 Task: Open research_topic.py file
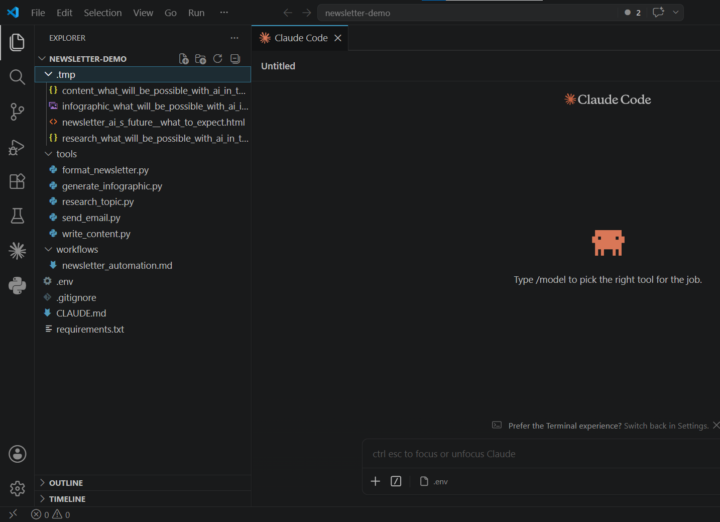click(x=143, y=202)
